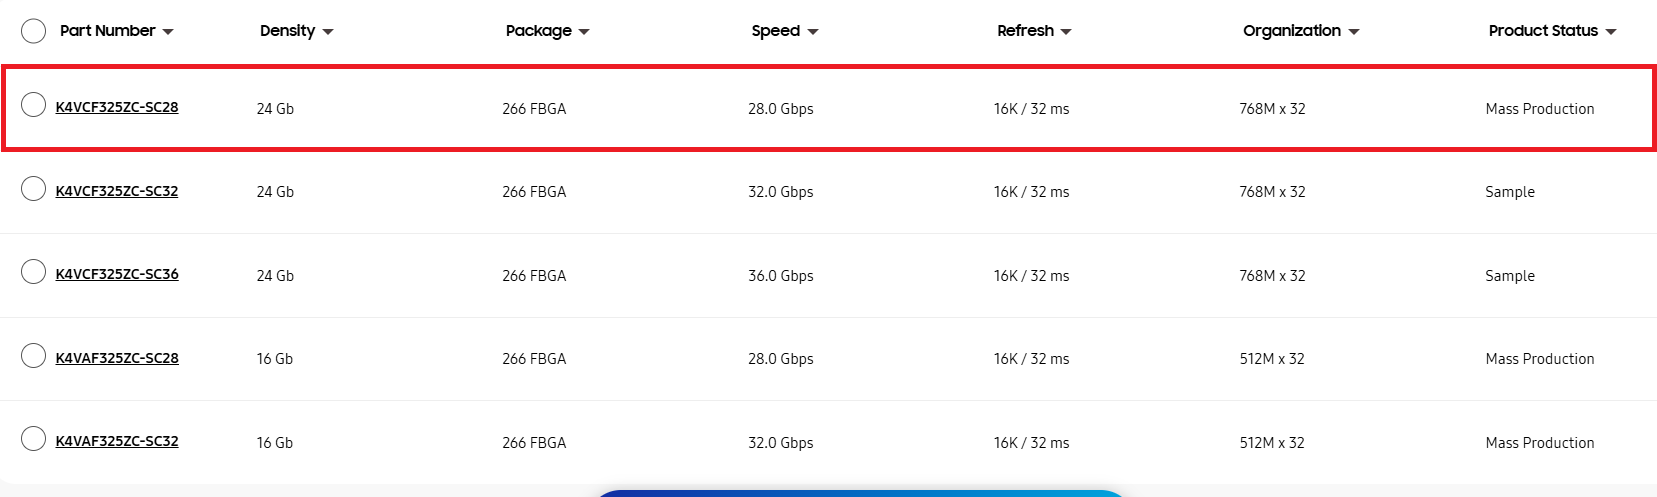Image resolution: width=1657 pixels, height=497 pixels.
Task: Open part link K4VCF325ZC-SC28
Action: coord(117,108)
